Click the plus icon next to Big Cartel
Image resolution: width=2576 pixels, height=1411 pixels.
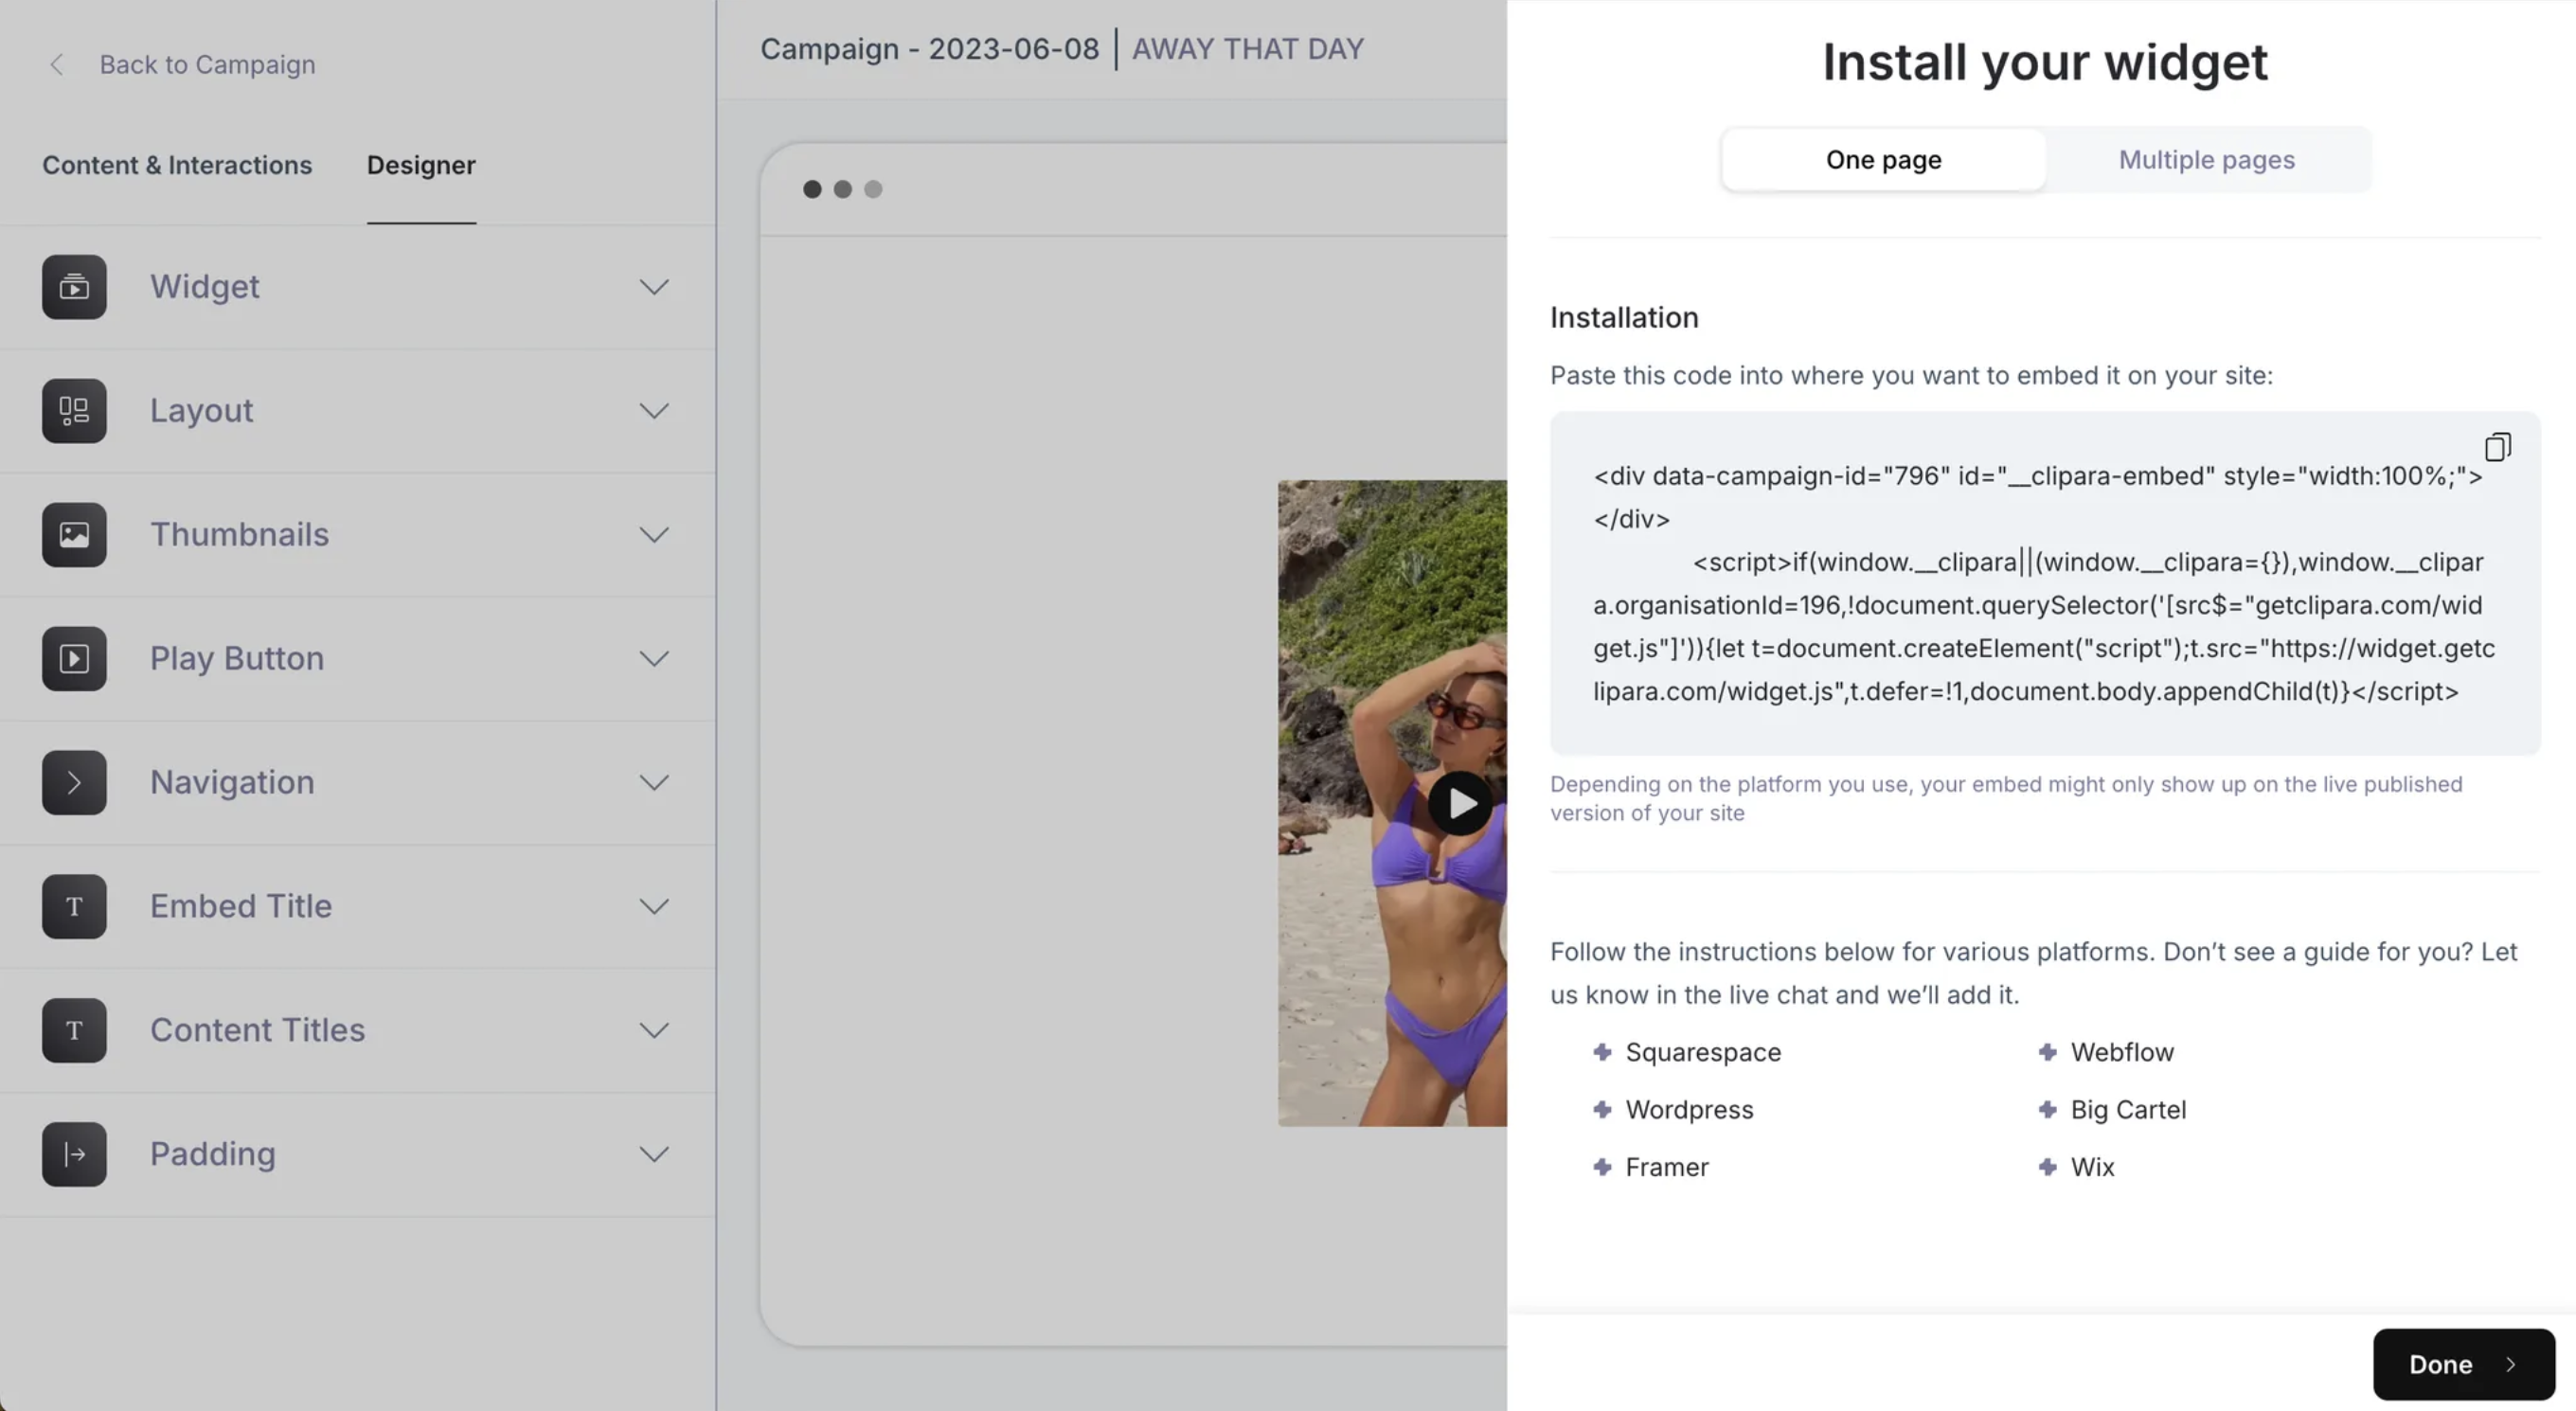[x=2047, y=1109]
